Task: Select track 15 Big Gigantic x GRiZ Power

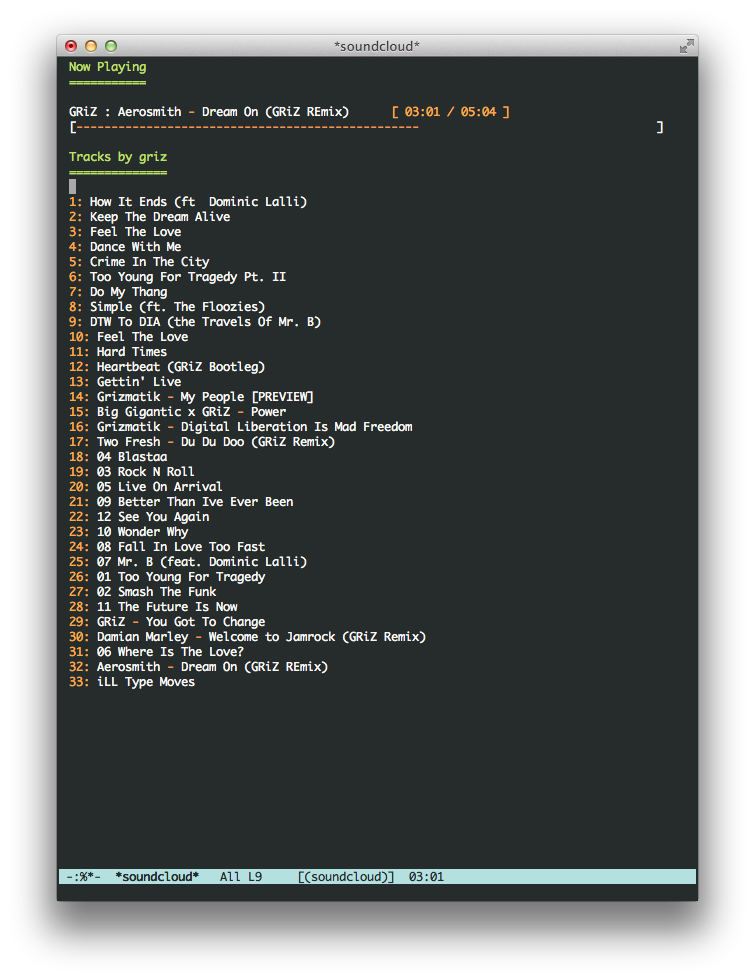Action: click(x=178, y=412)
